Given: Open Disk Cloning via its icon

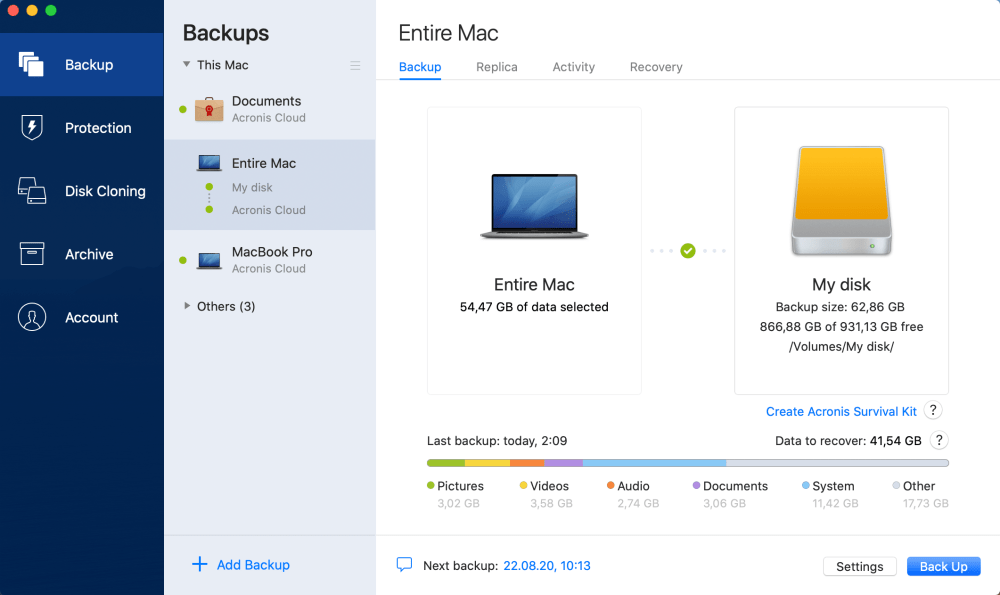Looking at the screenshot, I should pyautogui.click(x=32, y=191).
